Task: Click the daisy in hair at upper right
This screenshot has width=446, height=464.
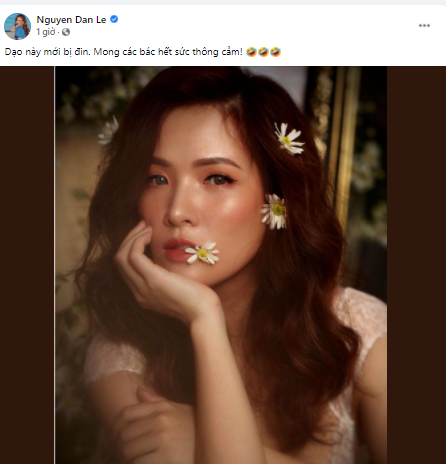Action: pyautogui.click(x=288, y=138)
